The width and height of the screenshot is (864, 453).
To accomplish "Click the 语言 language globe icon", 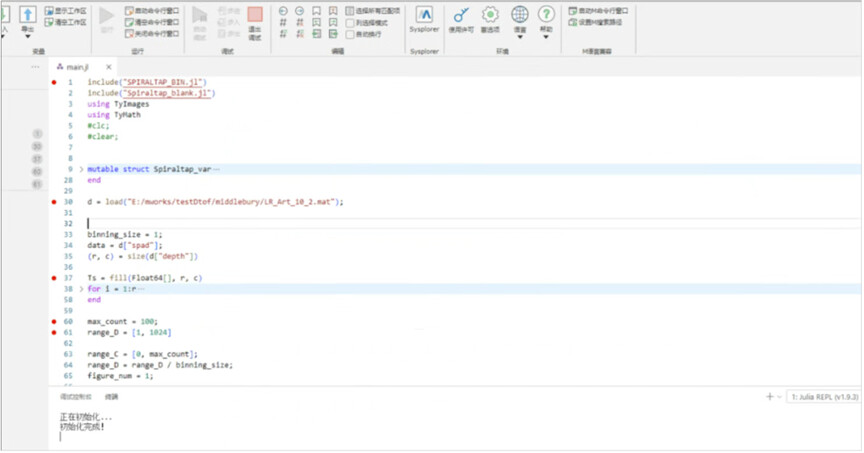I will click(520, 14).
